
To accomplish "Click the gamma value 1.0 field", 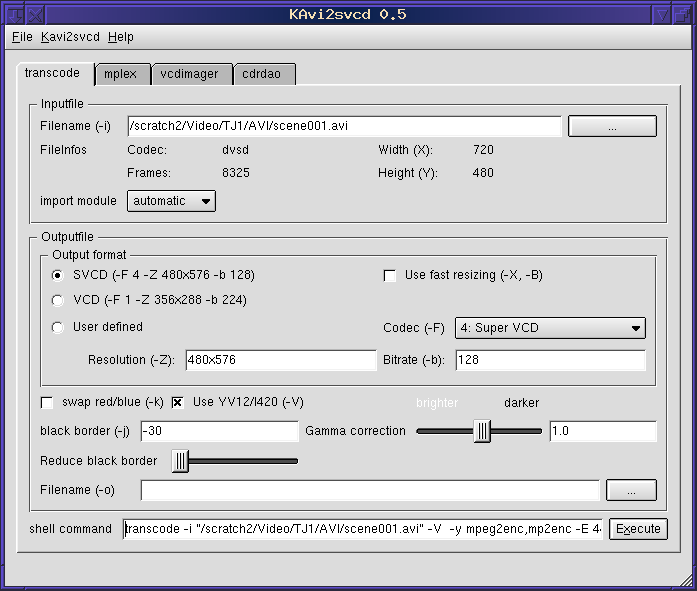I will (x=603, y=431).
